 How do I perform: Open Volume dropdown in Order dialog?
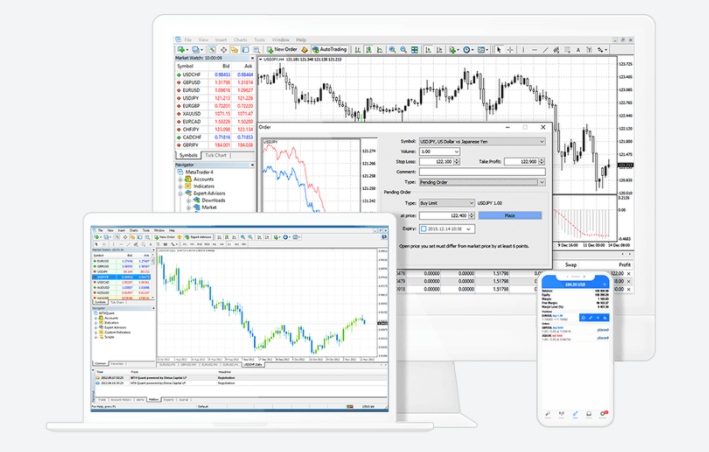pos(440,151)
